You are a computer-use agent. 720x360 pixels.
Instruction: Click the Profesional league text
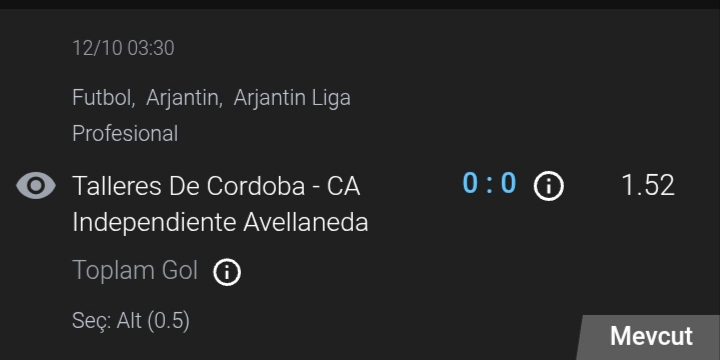click(125, 134)
